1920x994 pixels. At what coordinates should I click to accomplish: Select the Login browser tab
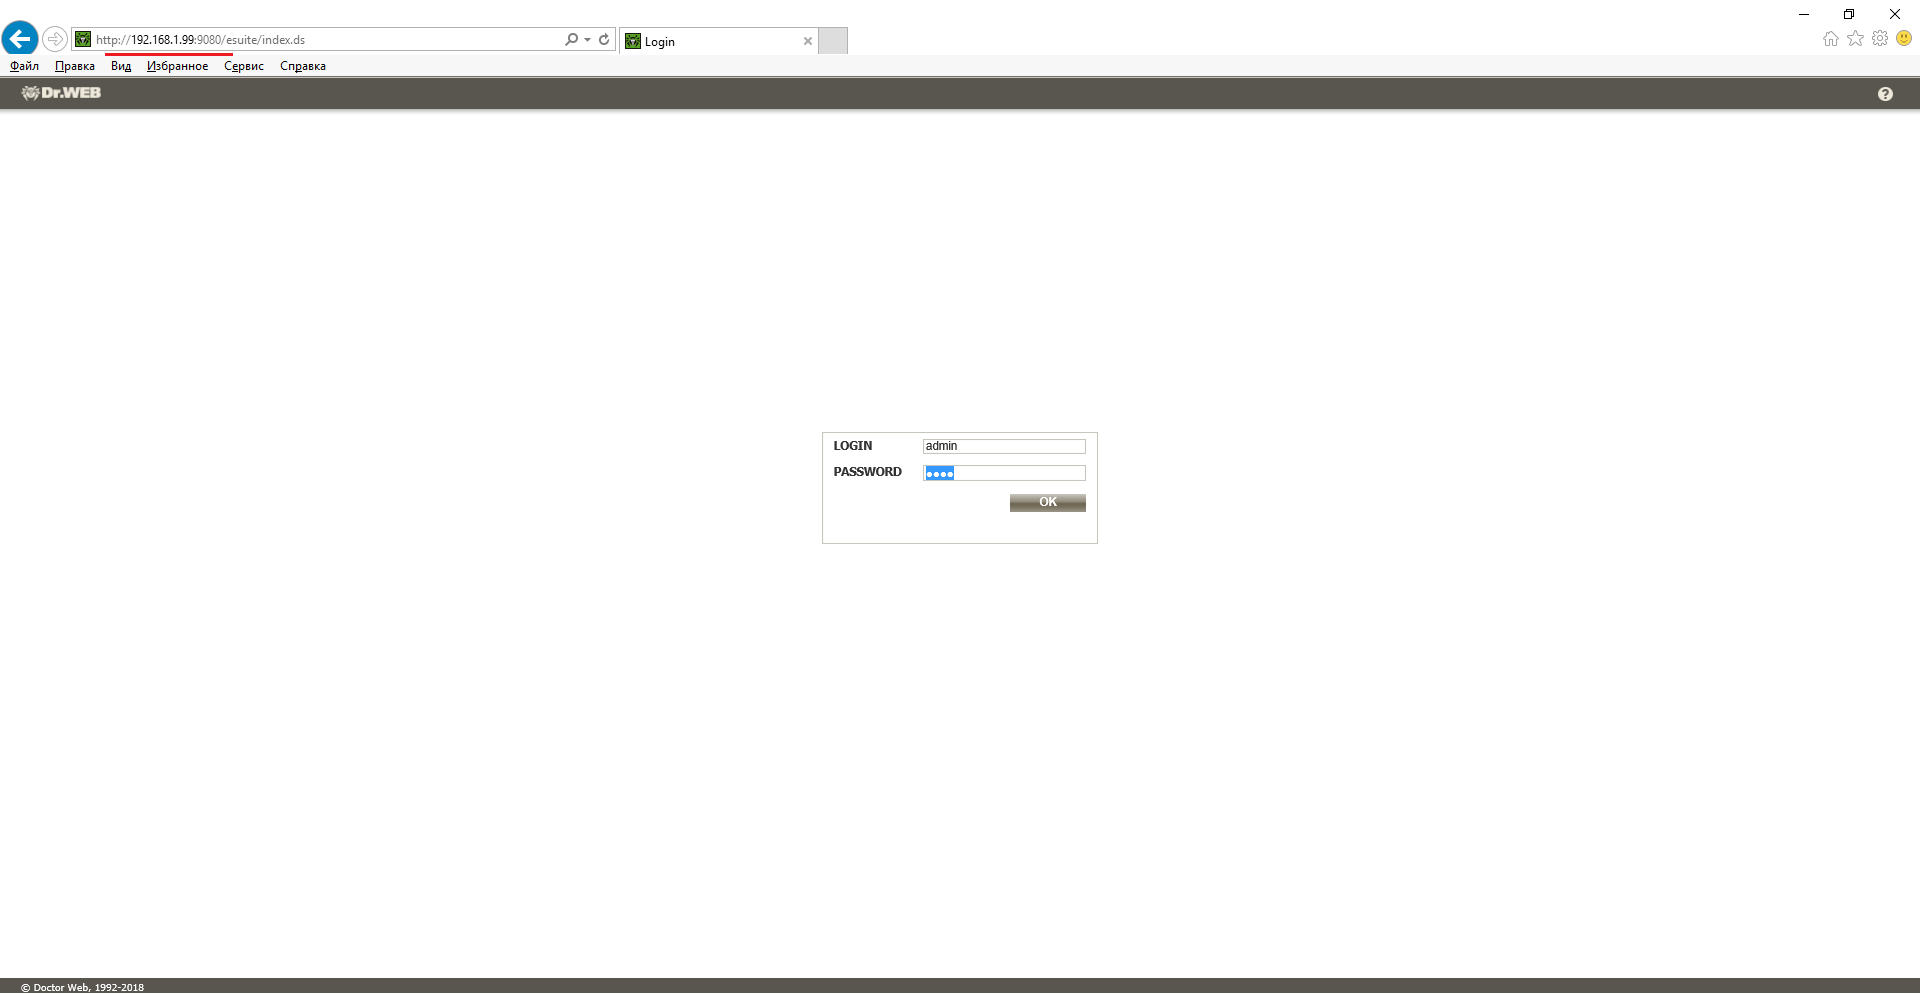pos(718,41)
